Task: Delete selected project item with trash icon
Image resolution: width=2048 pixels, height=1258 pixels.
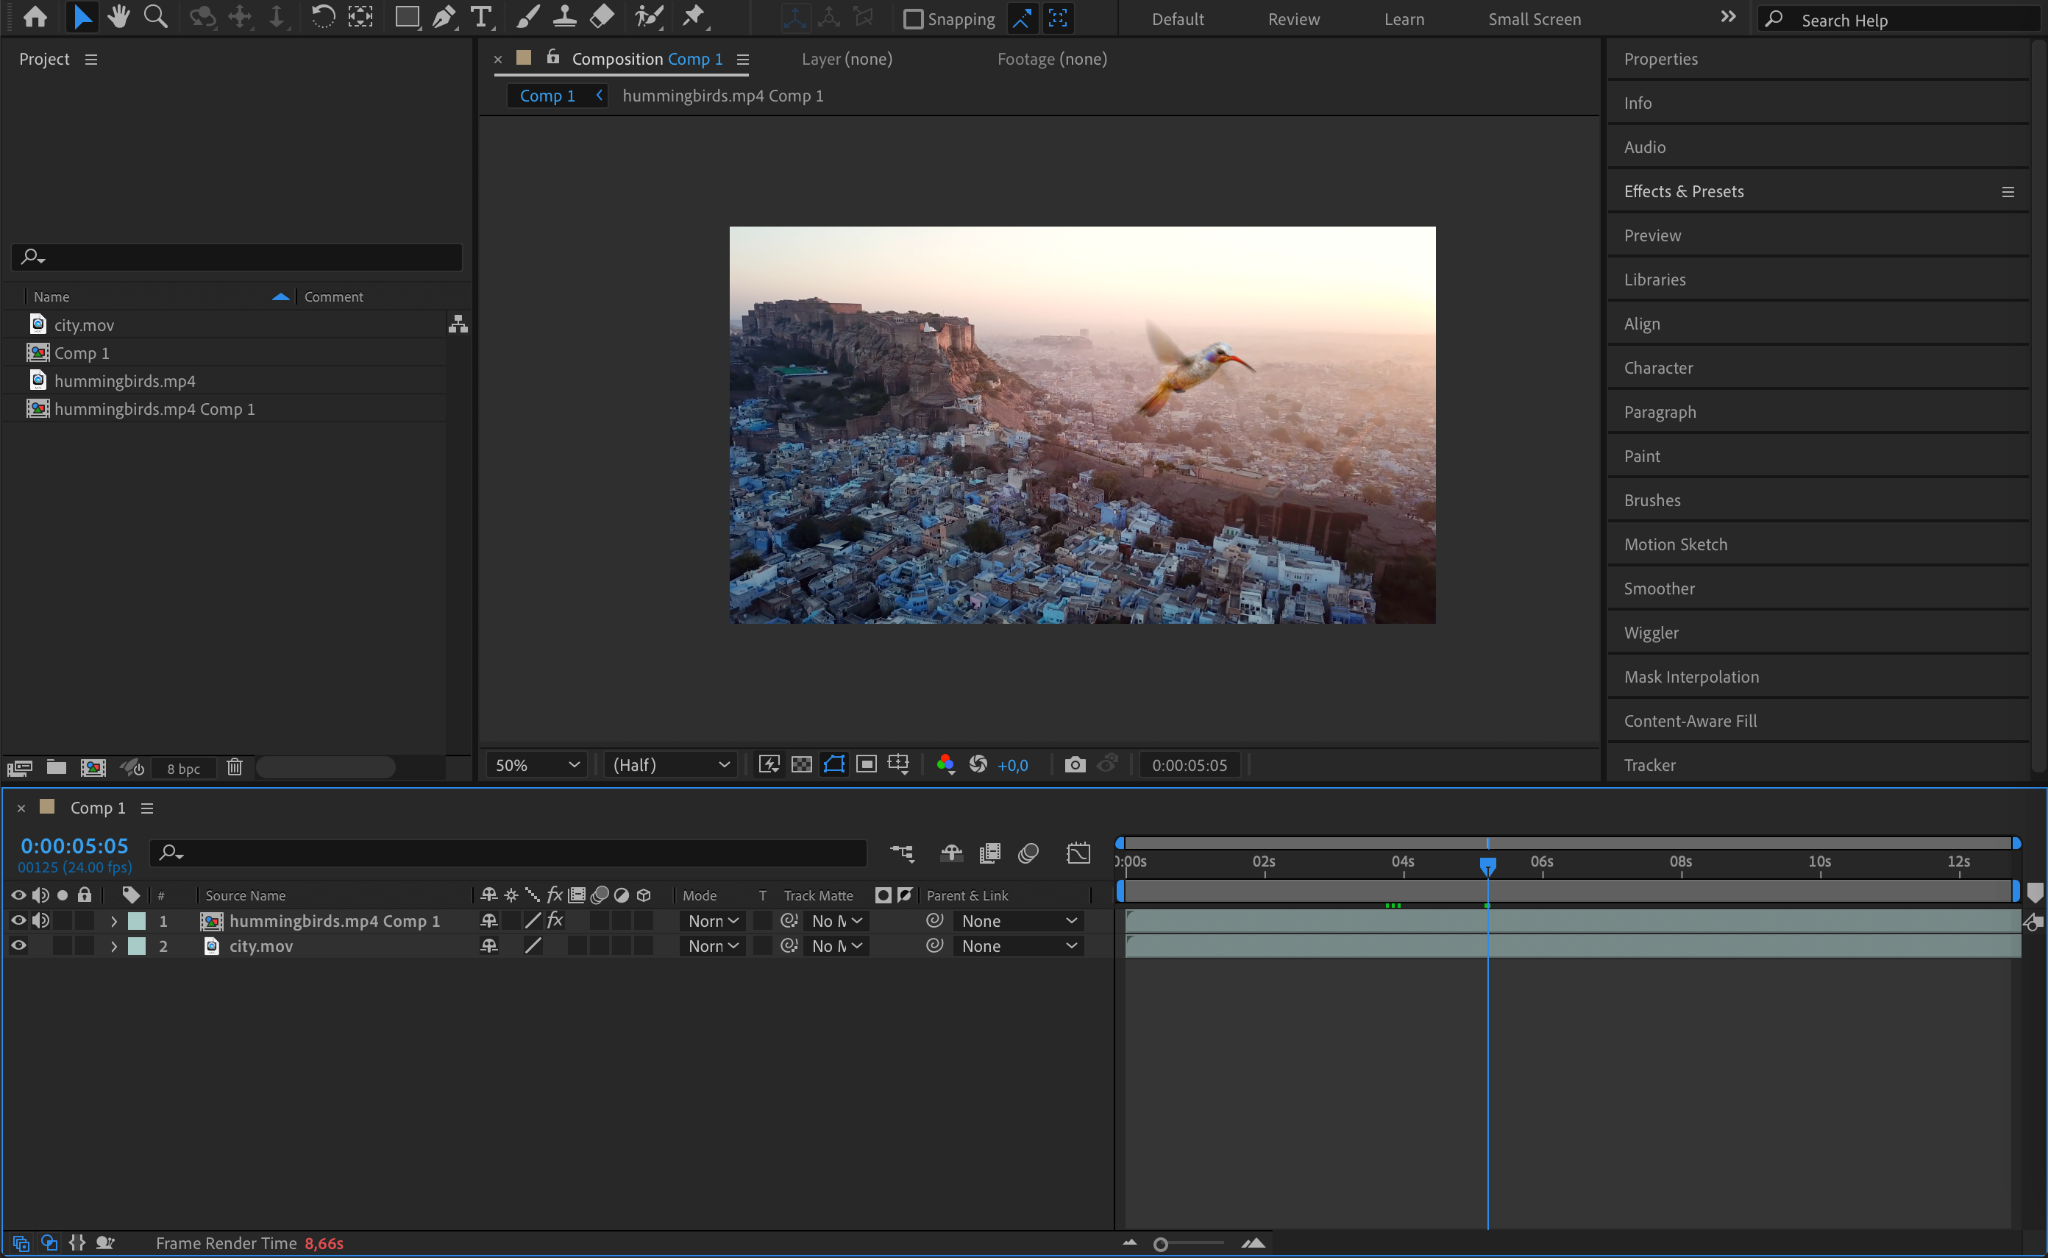Action: tap(234, 767)
